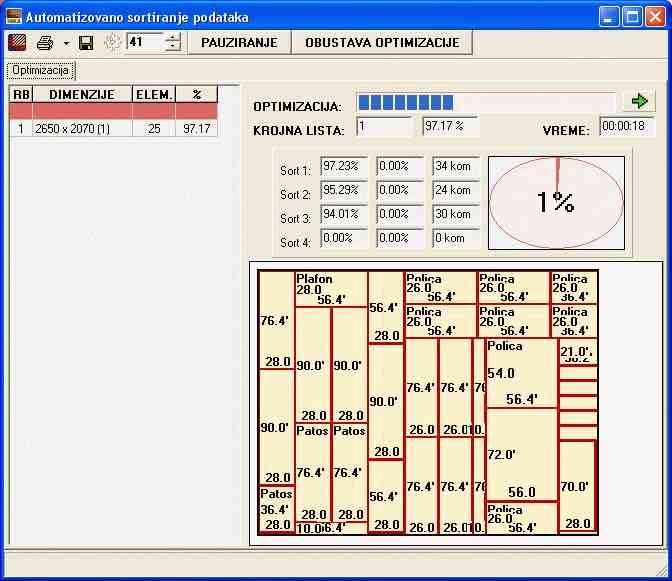Click the green arrow next button
Screen dimensions: 672x581
coord(639,101)
